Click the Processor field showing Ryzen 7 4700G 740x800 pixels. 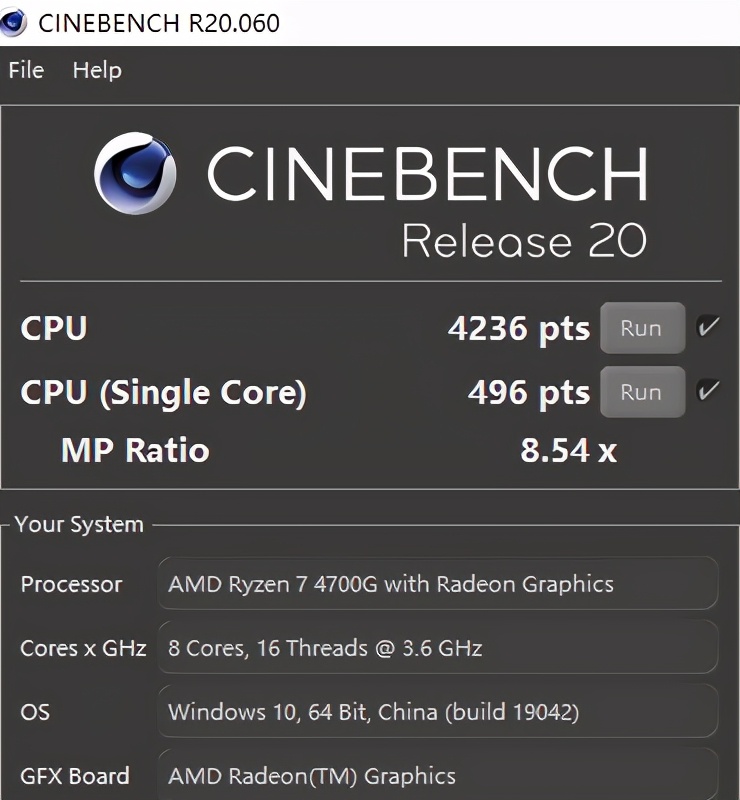tap(437, 584)
